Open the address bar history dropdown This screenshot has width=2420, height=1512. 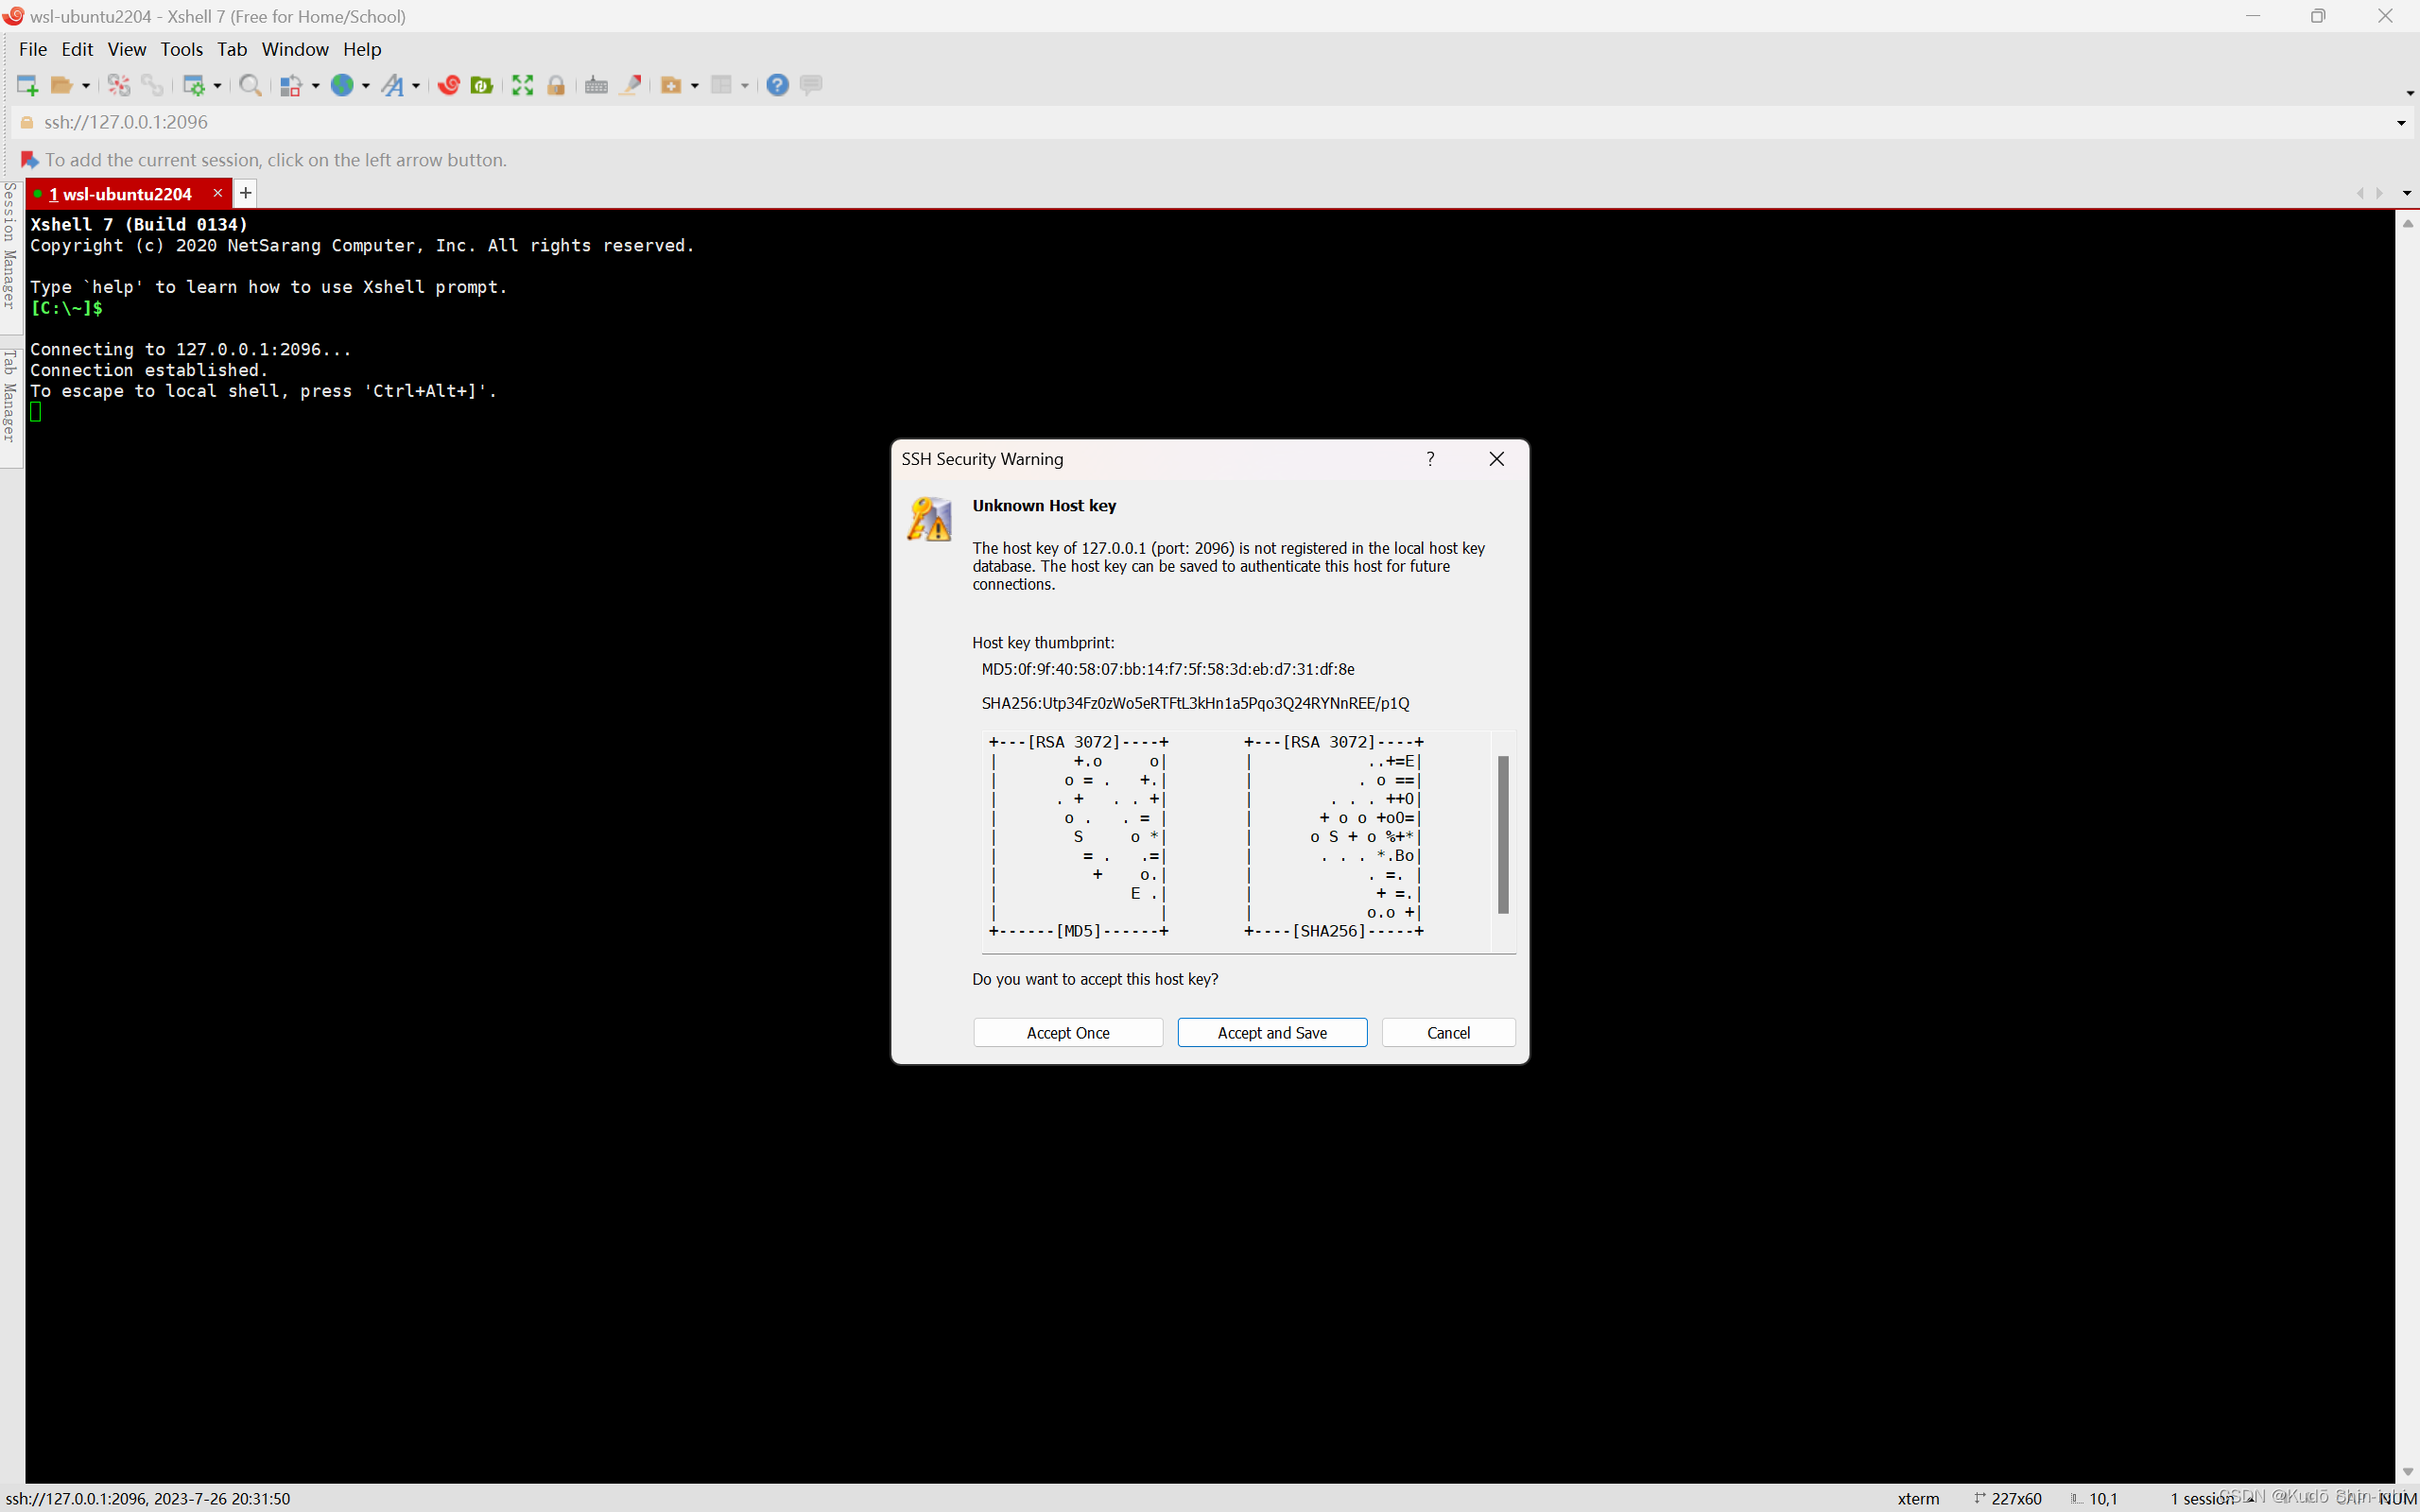pos(2400,123)
